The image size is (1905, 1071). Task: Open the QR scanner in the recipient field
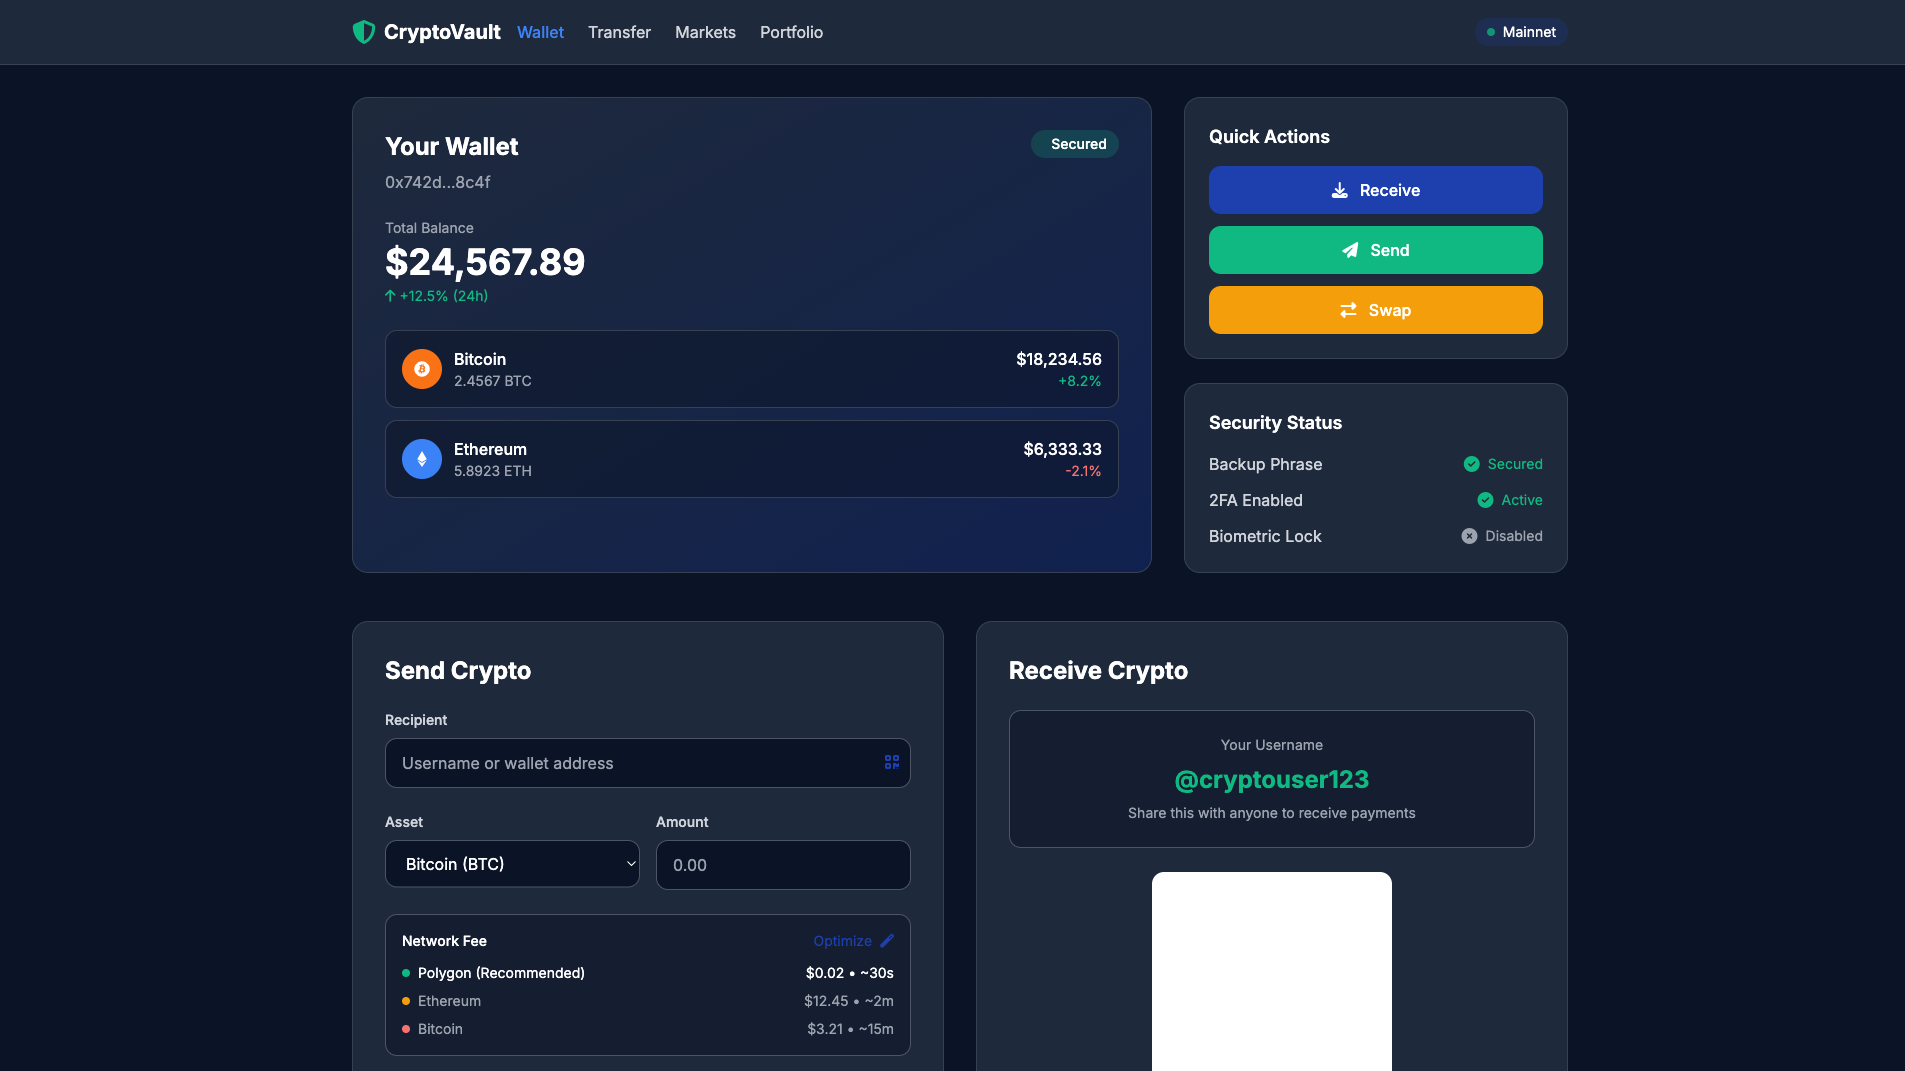891,762
